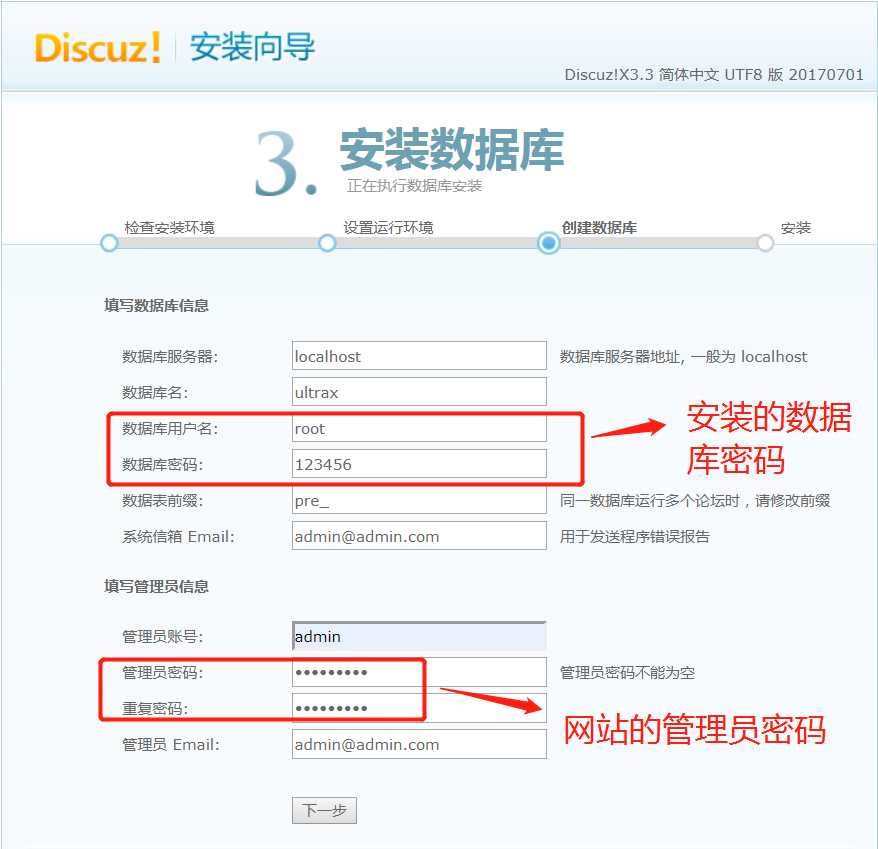Click the hint 数据库服务器地址, 一般为 localhost

coord(683,357)
